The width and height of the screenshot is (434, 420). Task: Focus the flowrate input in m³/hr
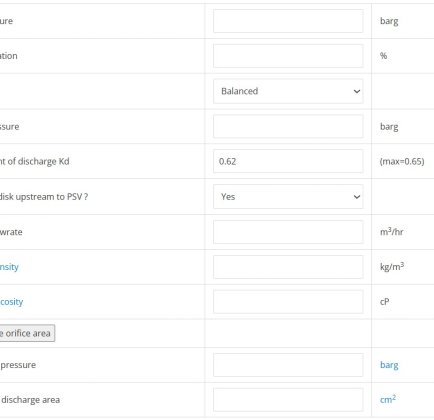tap(288, 232)
